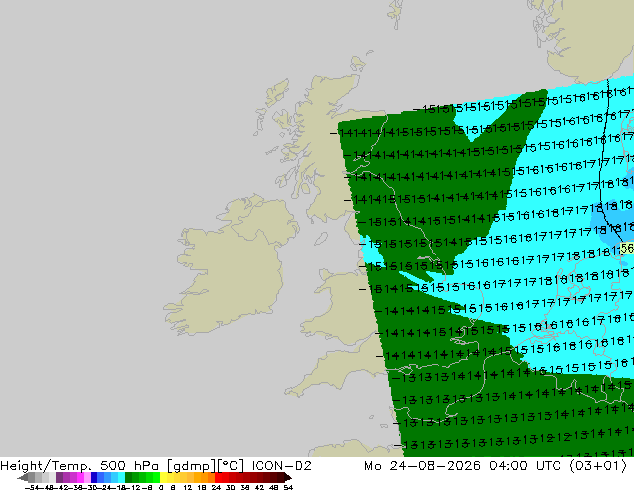Click the 'Height/Temp.' title text
Image resolution: width=634 pixels, height=490 pixels.
[x=48, y=466]
